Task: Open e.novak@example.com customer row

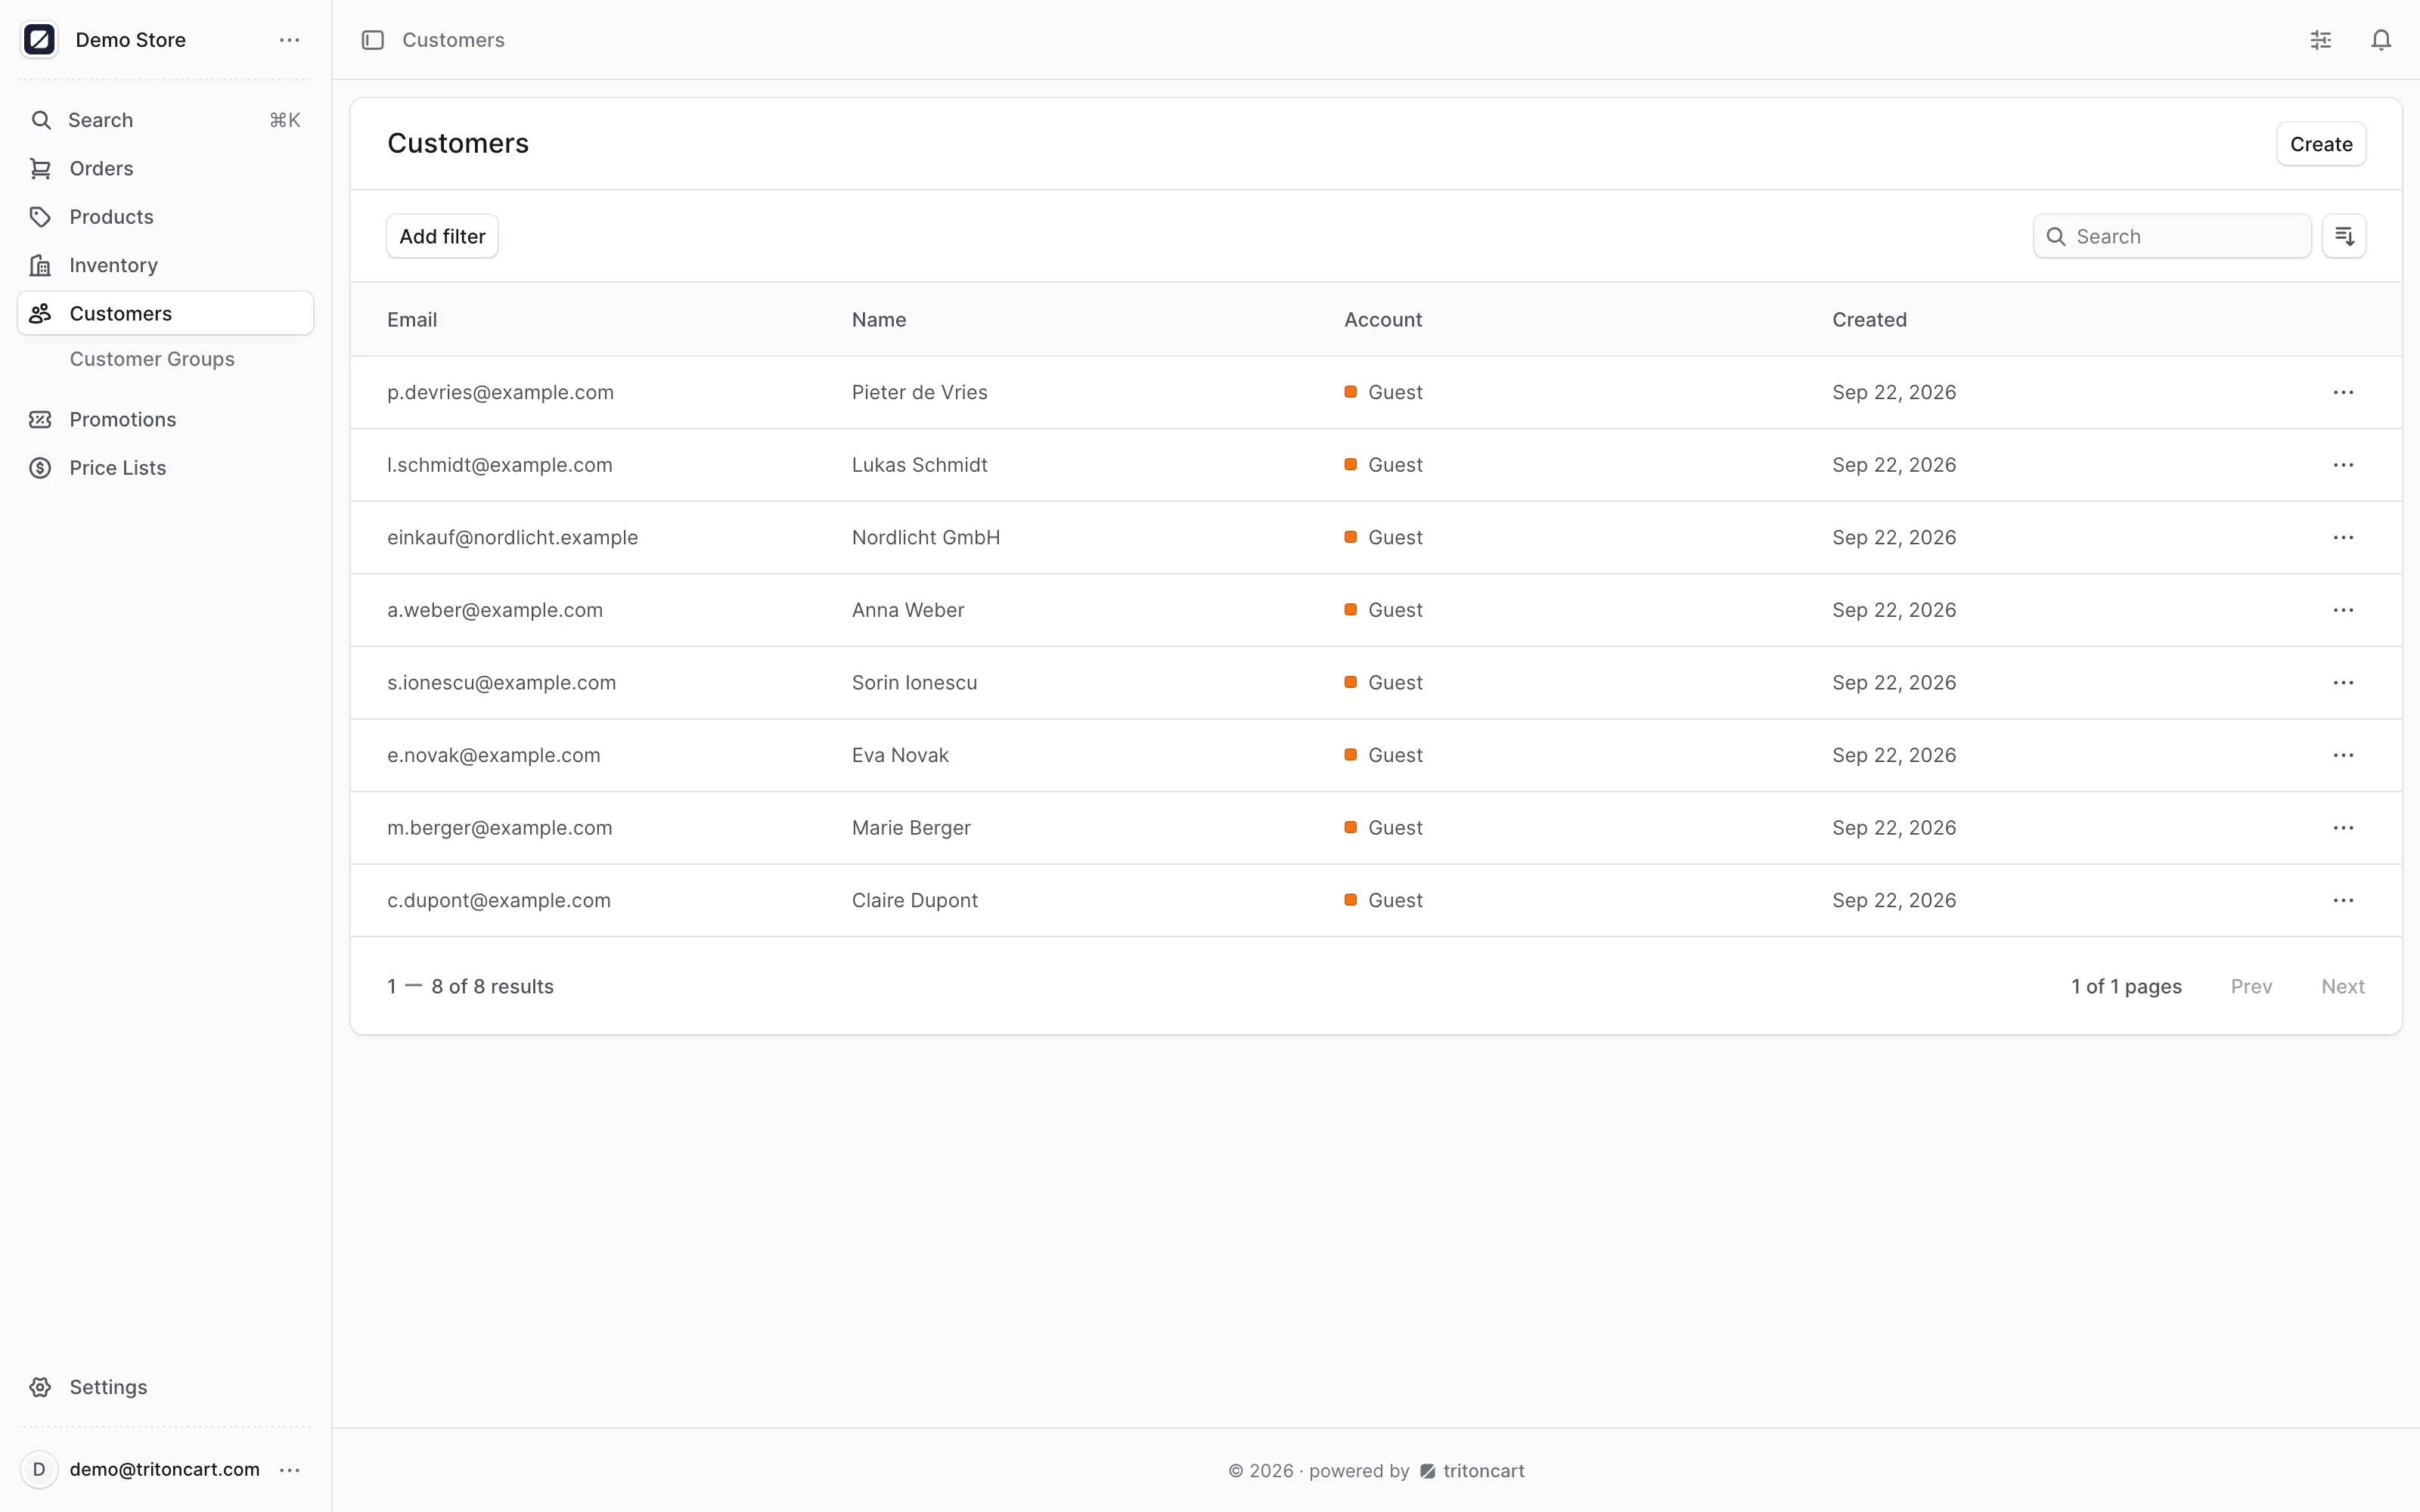Action: coord(1376,755)
